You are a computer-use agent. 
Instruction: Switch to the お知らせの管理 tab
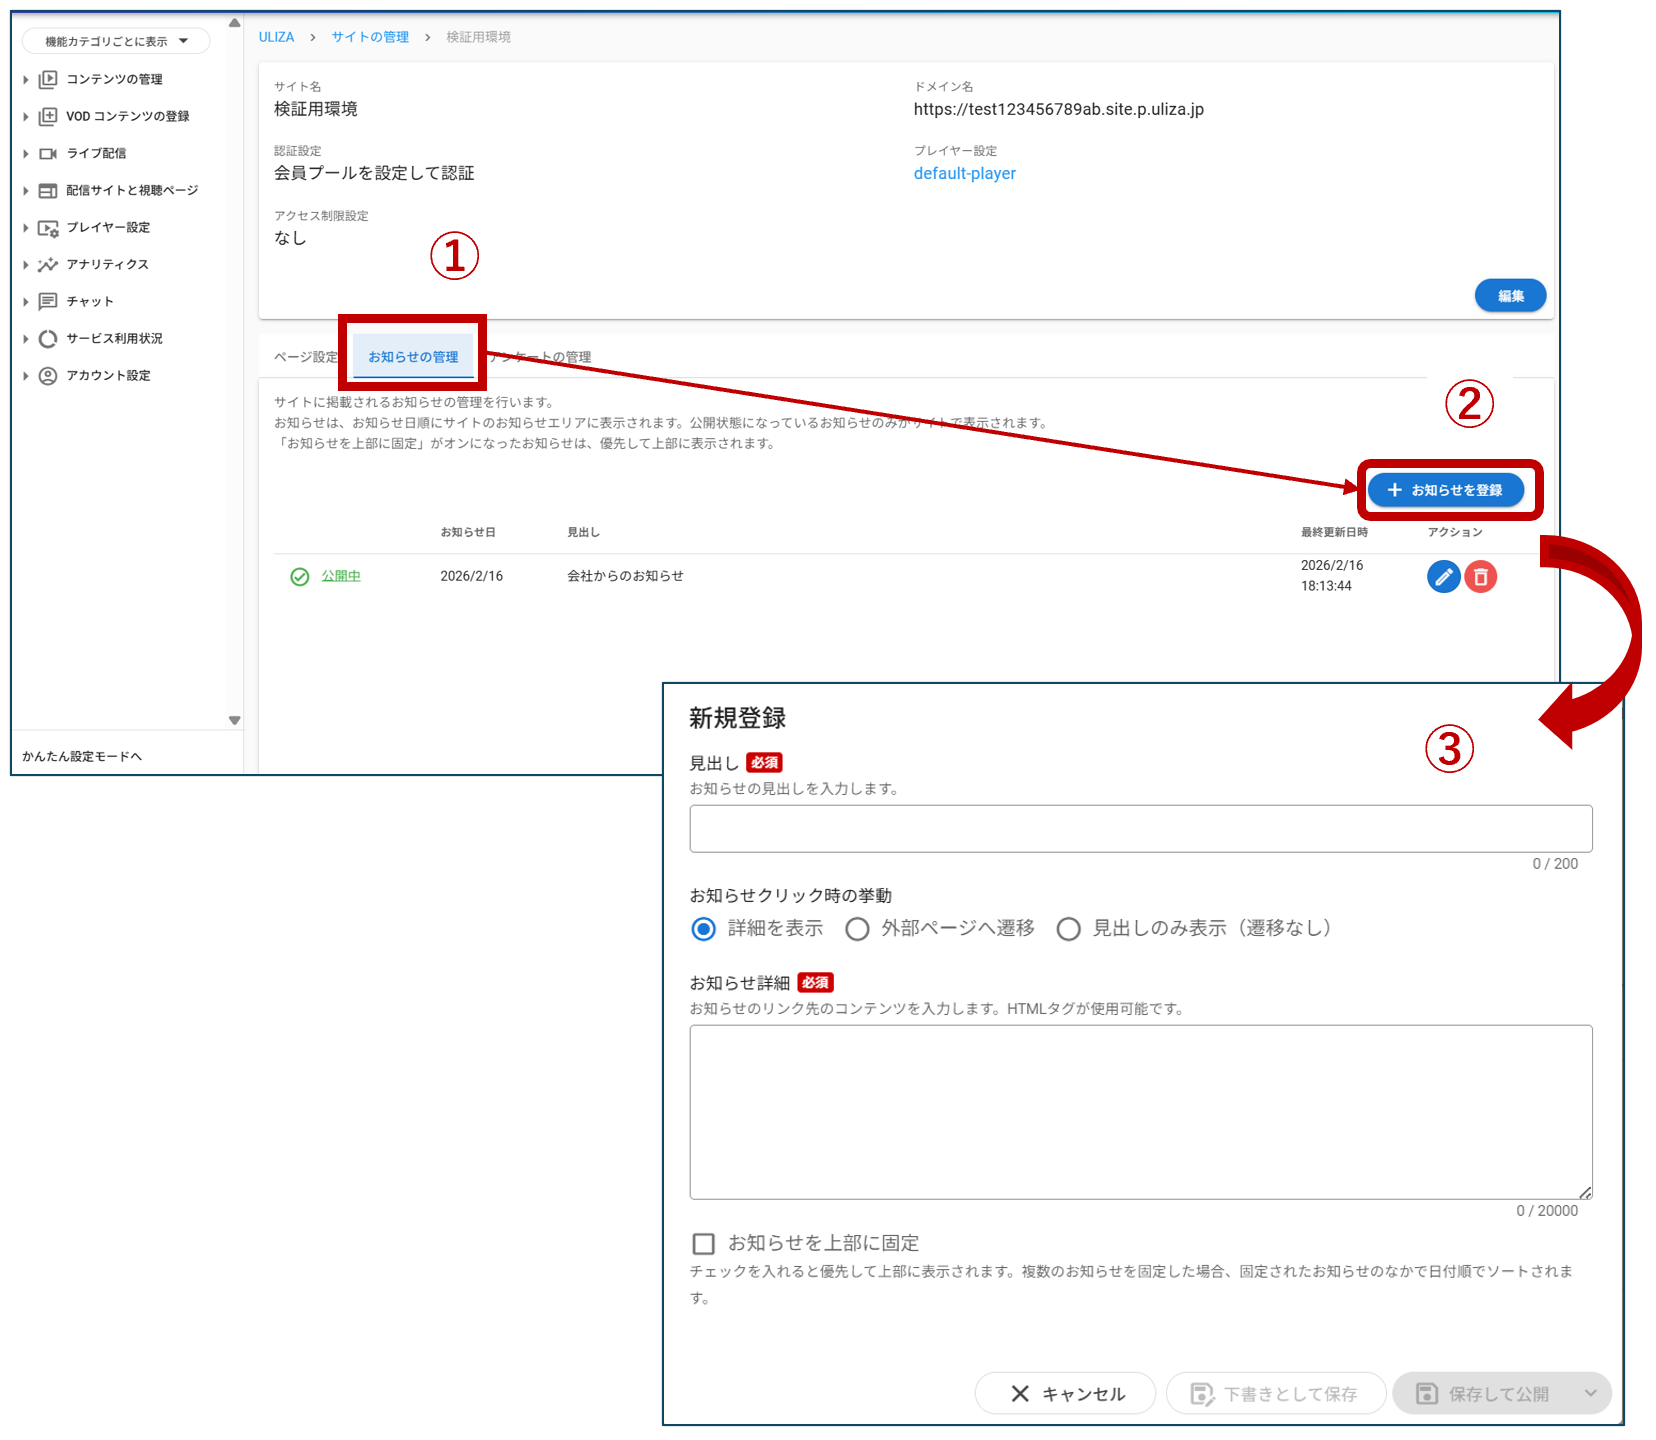coord(413,357)
